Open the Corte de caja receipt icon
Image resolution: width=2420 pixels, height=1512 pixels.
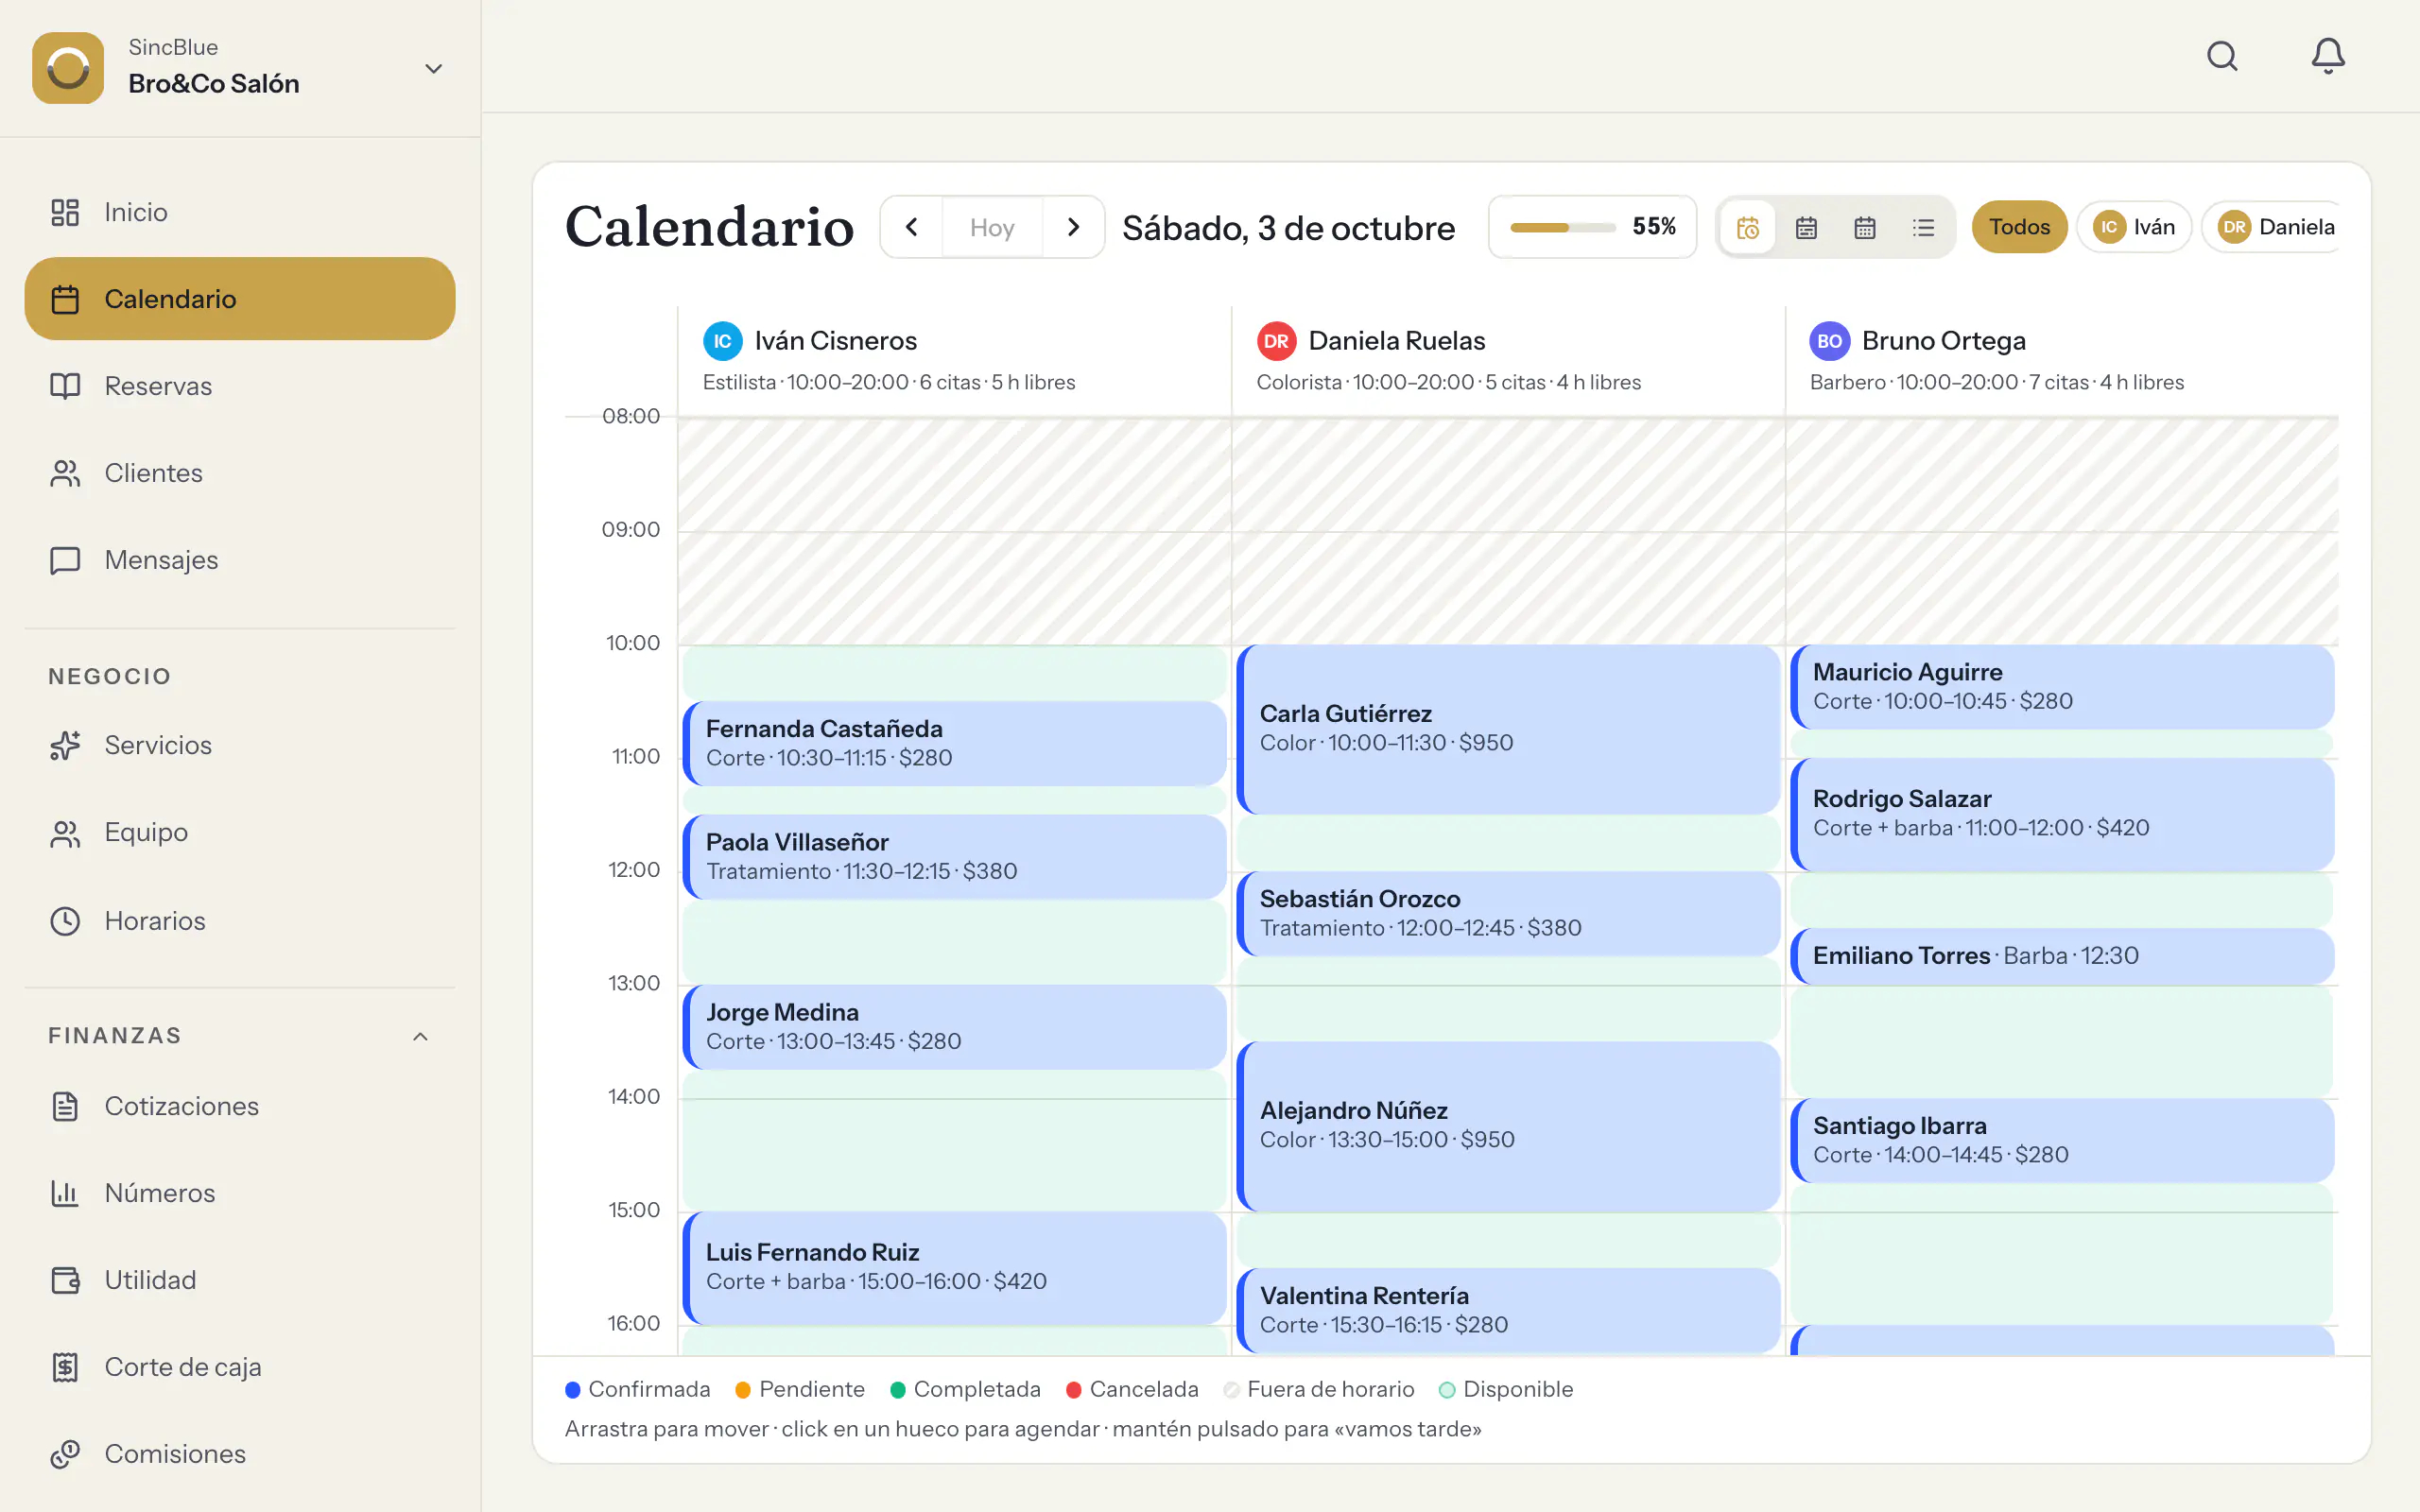click(x=65, y=1367)
